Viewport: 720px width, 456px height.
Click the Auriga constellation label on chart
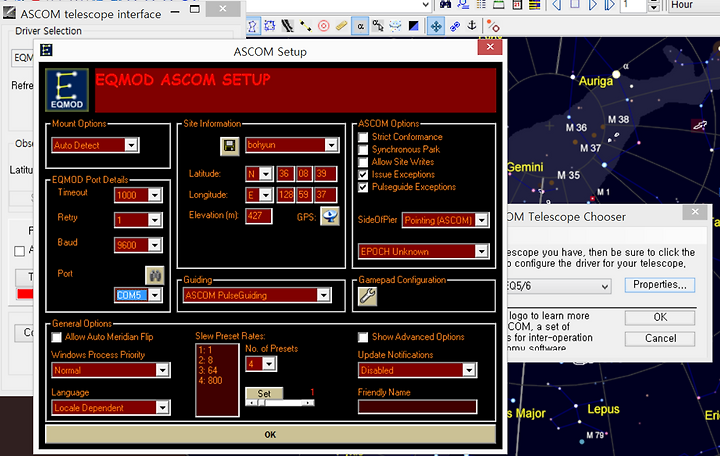(x=596, y=81)
